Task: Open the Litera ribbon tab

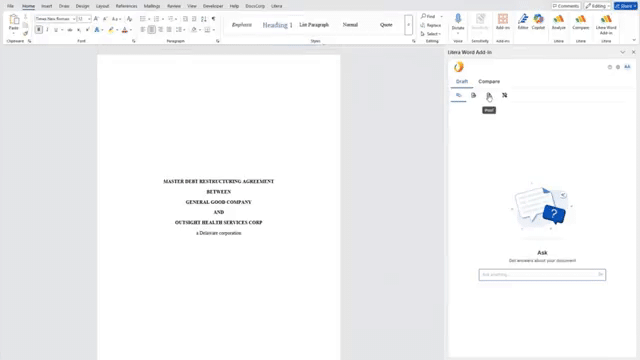Action: [277, 6]
